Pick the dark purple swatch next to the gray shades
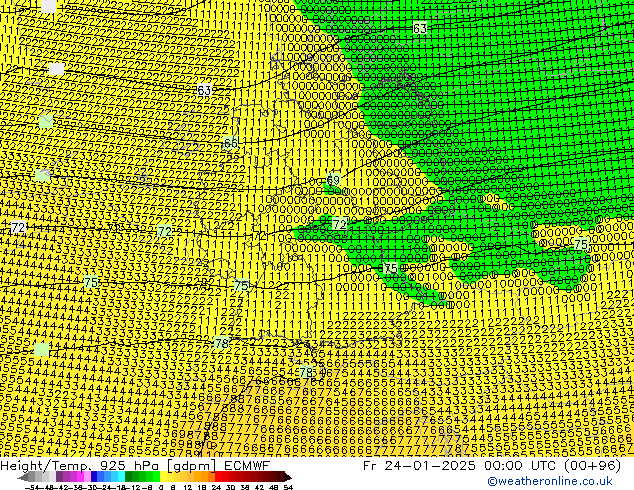The image size is (634, 490). [59, 477]
